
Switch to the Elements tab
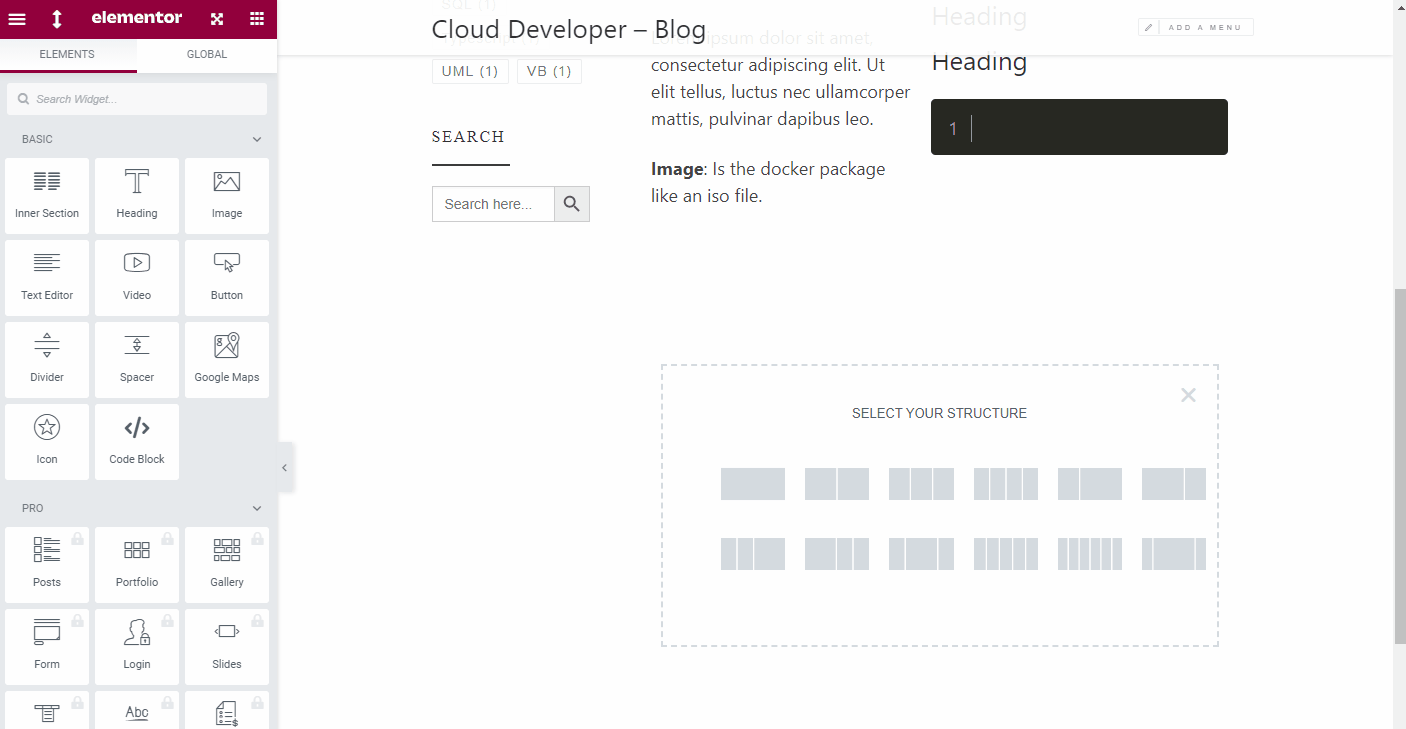68,54
